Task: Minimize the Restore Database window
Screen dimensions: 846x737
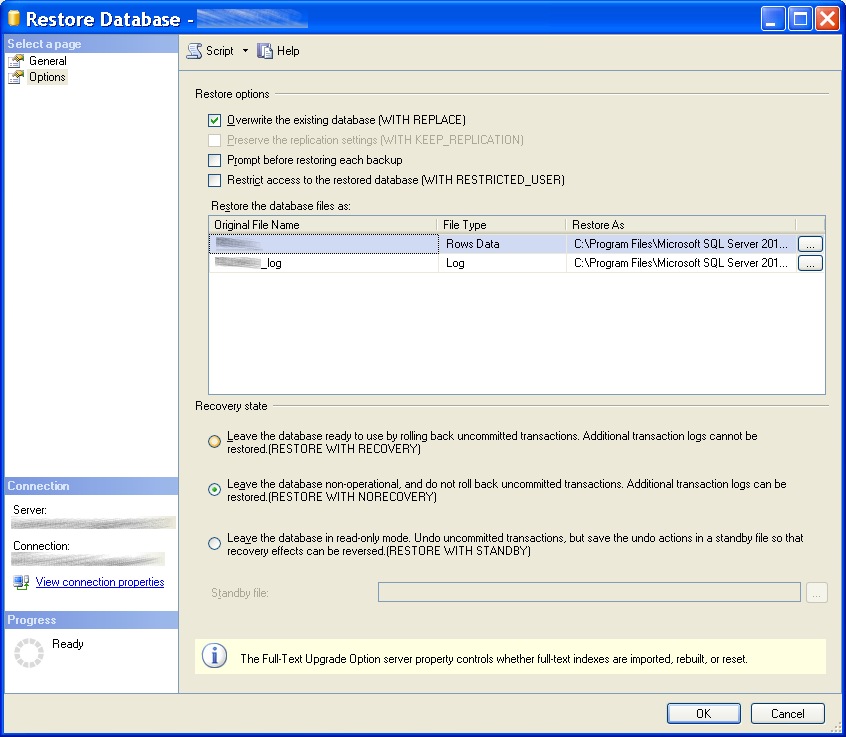Action: (x=773, y=19)
